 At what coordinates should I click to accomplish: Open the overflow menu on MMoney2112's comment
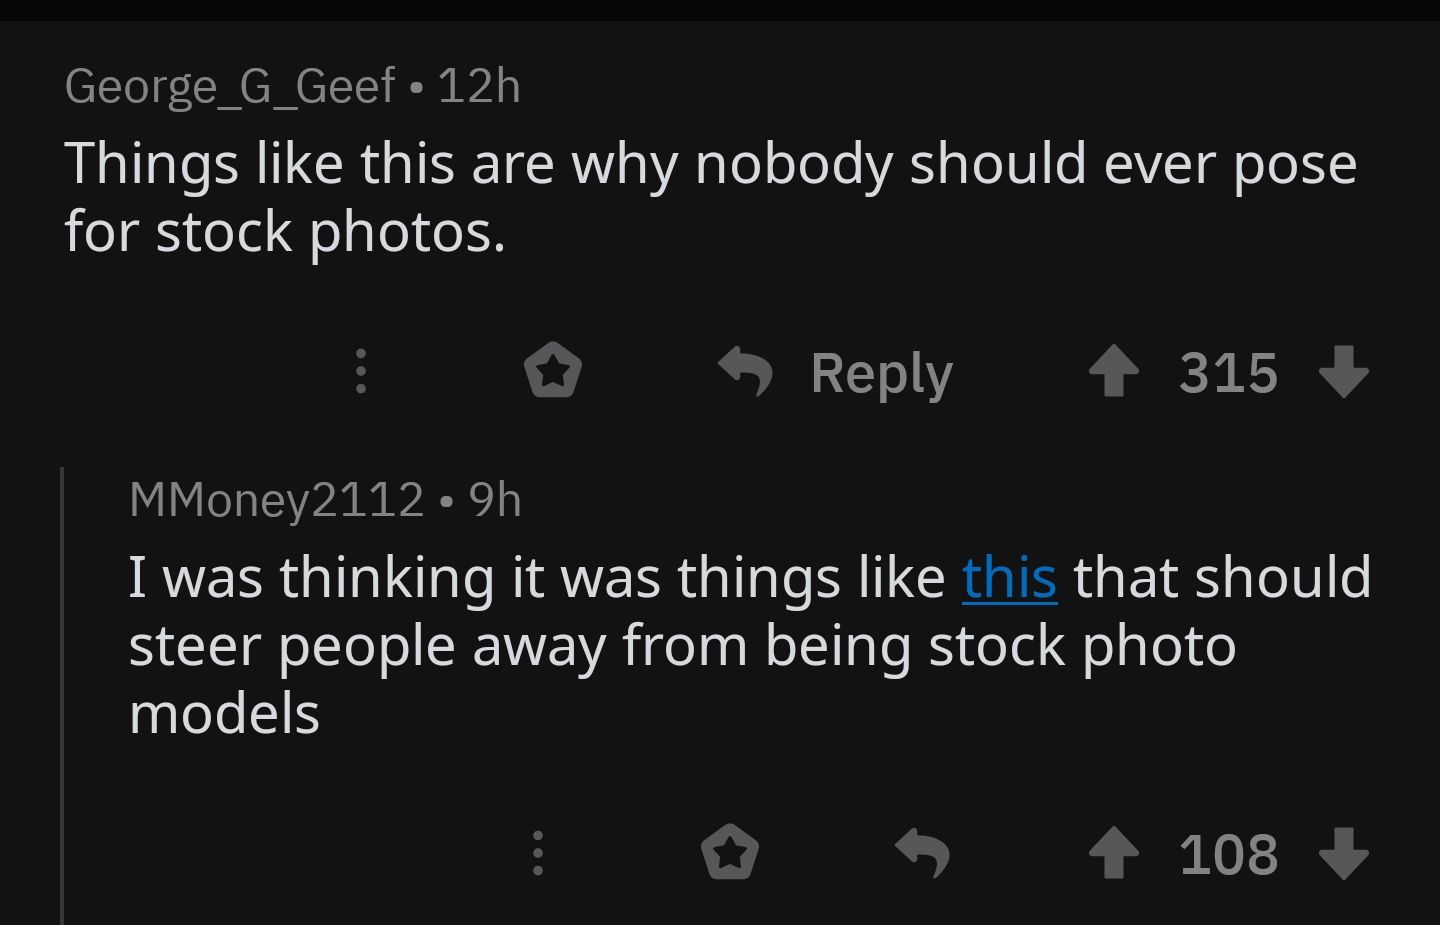(538, 853)
